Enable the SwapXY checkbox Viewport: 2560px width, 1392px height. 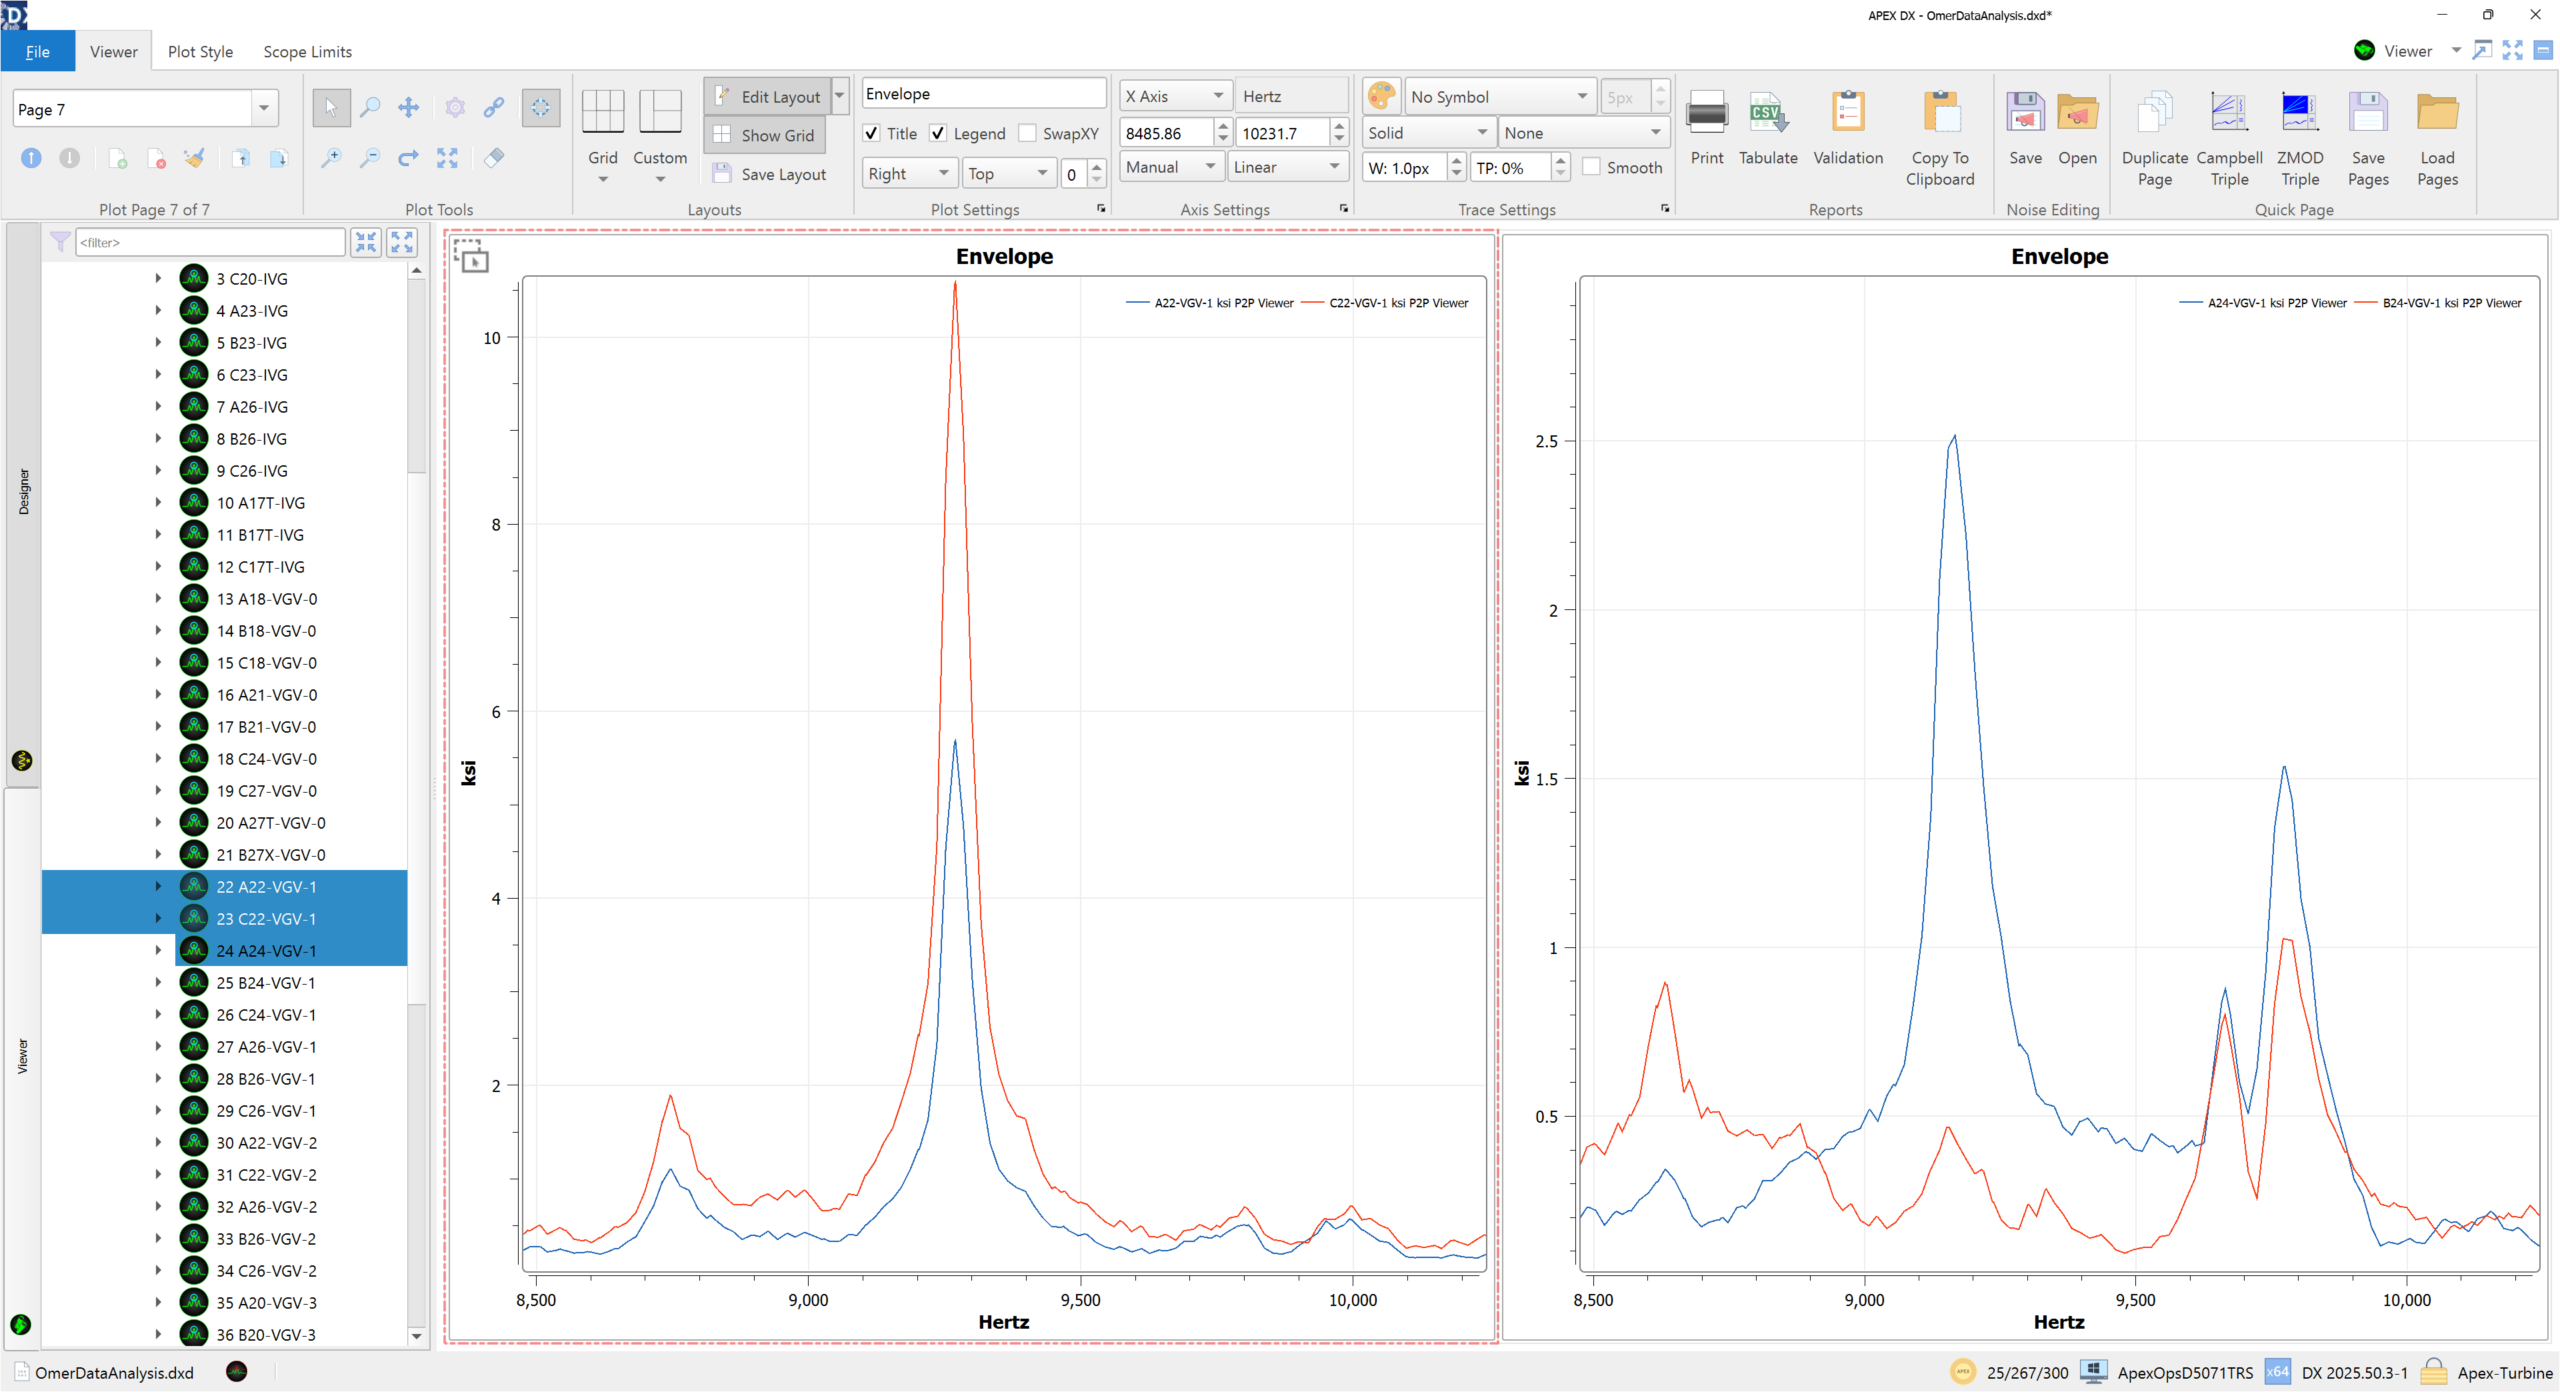[x=1028, y=134]
